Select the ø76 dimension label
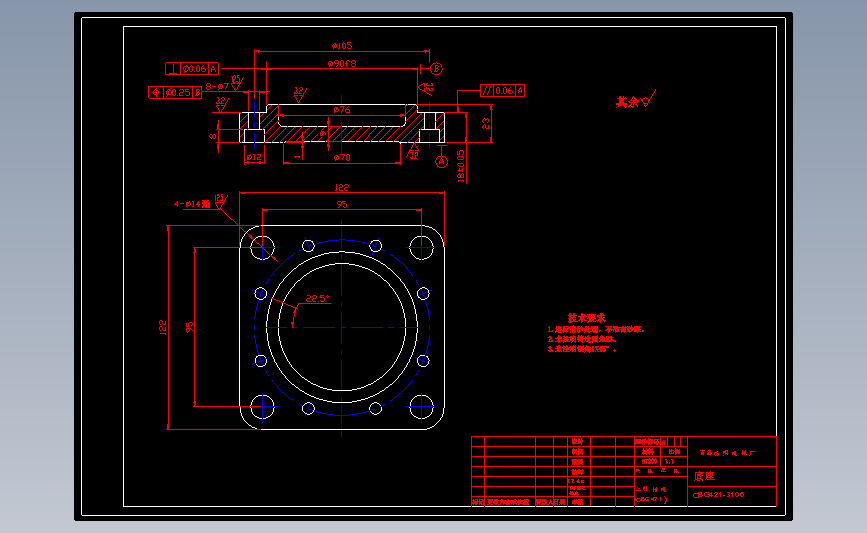 click(x=342, y=109)
